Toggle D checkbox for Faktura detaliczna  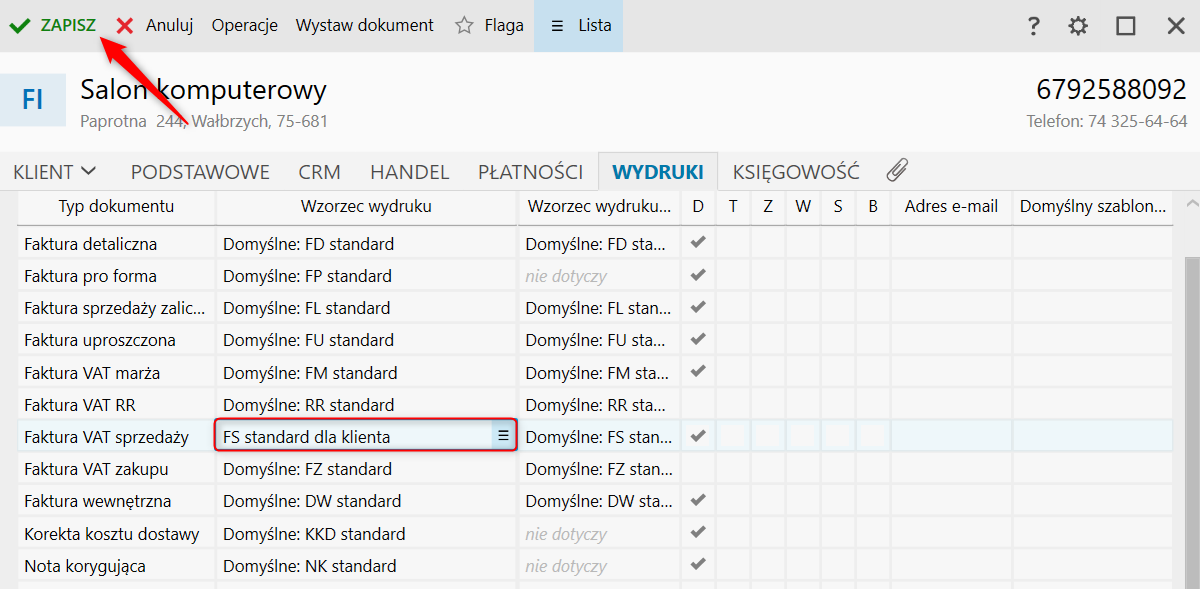[x=698, y=243]
